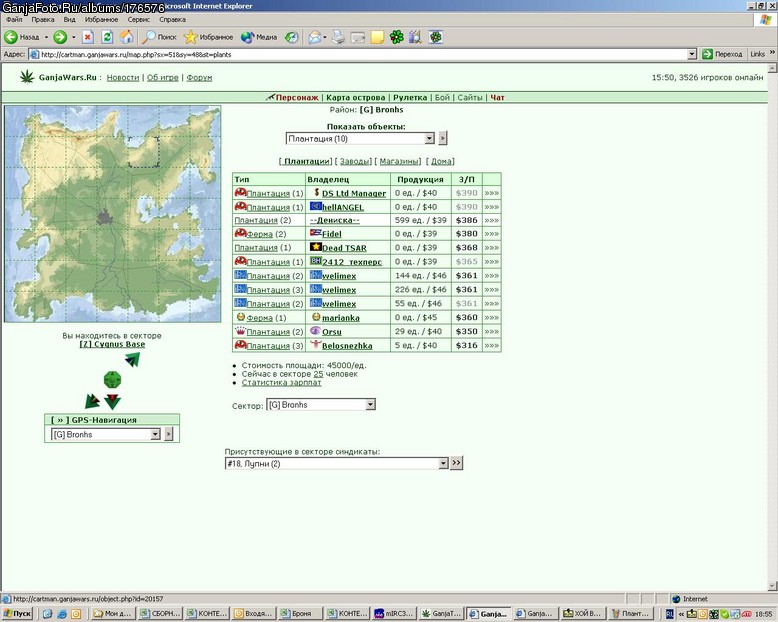Screen dimensions: 778x622
Task: Click the History toolbar icon
Action: (292, 37)
